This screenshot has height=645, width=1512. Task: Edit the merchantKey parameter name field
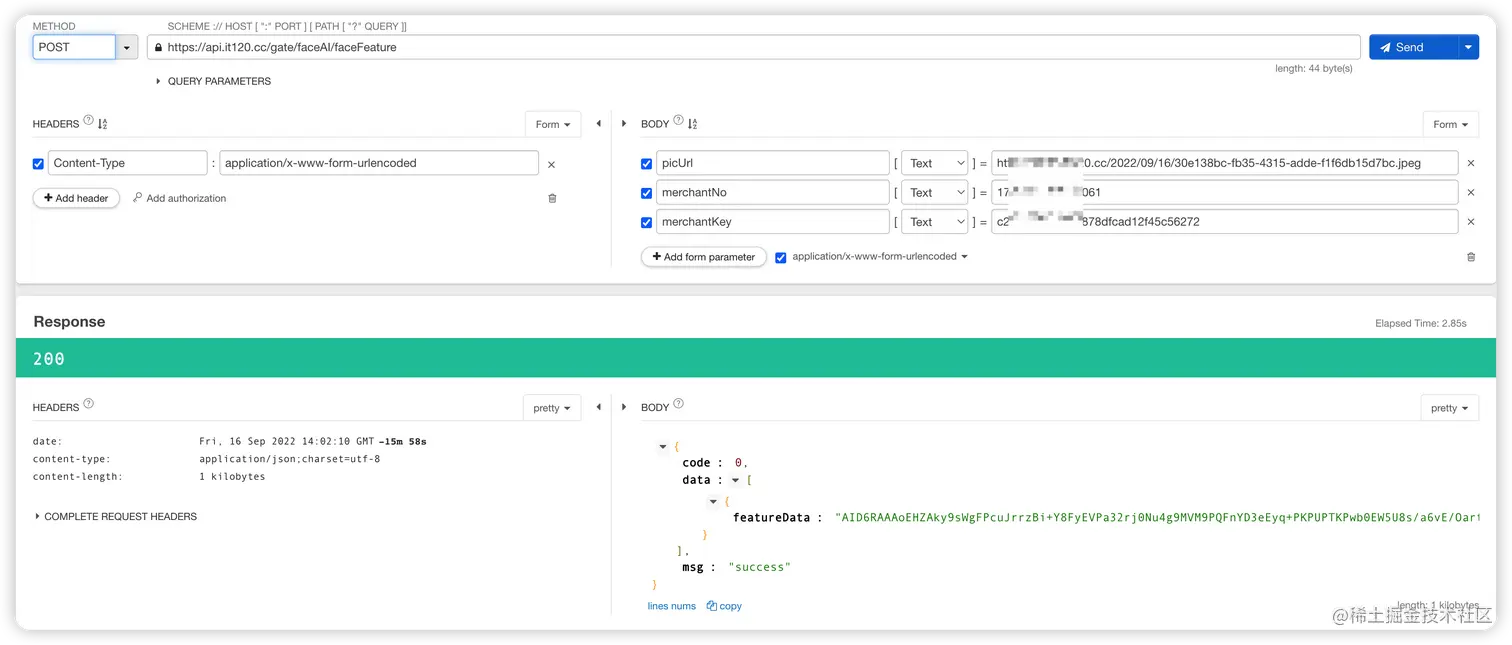tap(773, 222)
